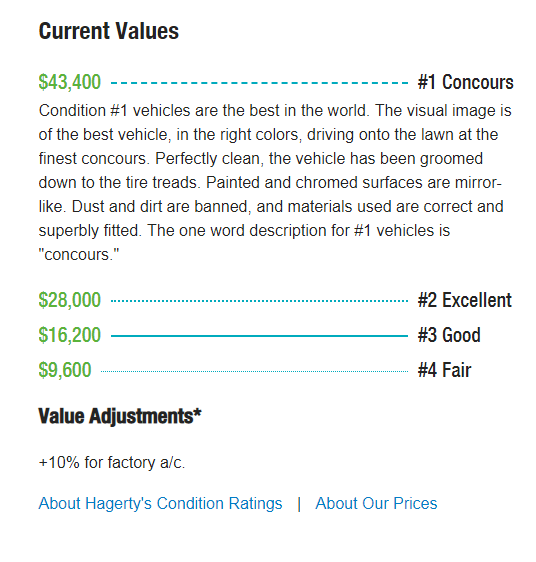Click the solid line beside #3 Good

[x=259, y=336]
